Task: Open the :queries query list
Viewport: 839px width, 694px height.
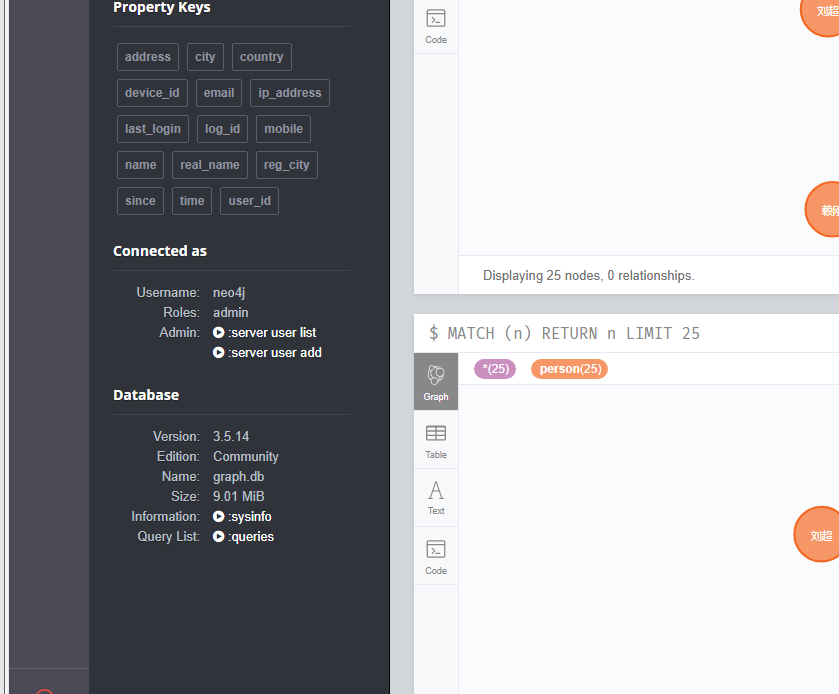Action: [x=250, y=536]
